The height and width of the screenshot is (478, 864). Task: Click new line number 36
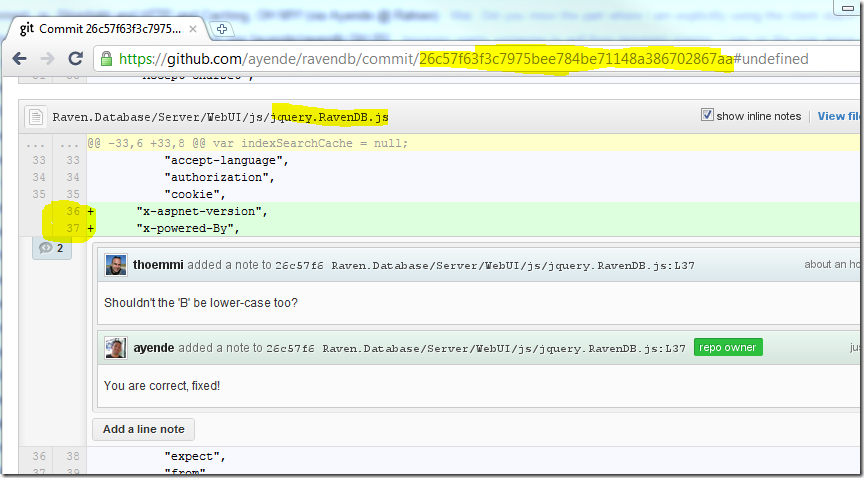coord(73,211)
